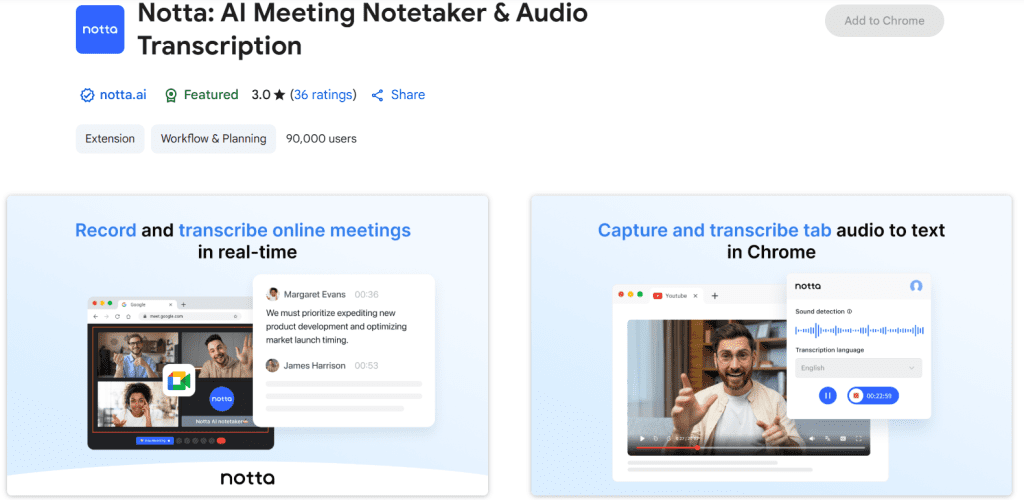Click the notta wordmark below the Meet mockup
1024x500 pixels.
tap(248, 478)
